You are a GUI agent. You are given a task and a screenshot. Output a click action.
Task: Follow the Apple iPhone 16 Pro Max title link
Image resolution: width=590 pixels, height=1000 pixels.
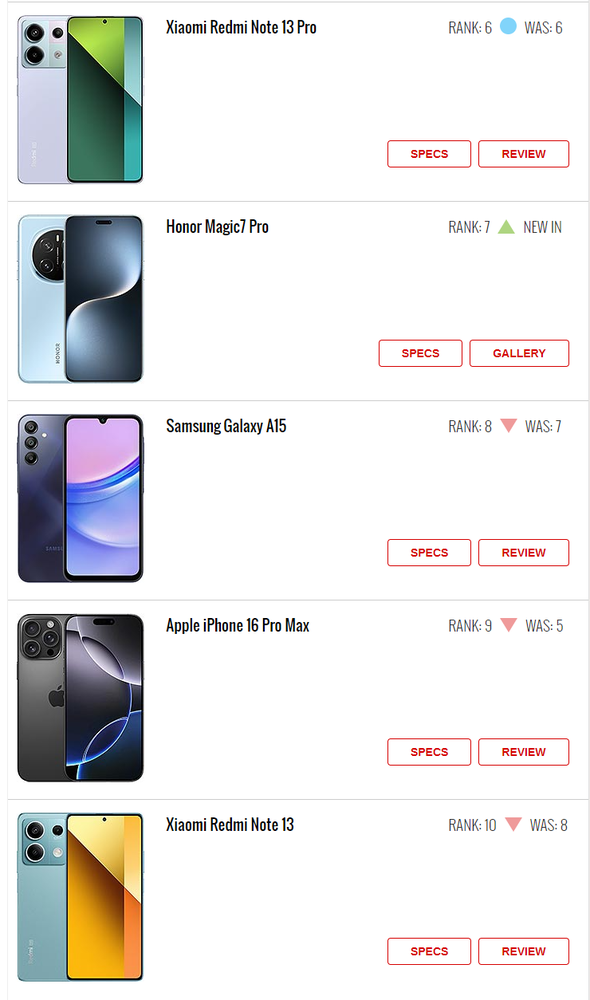tap(238, 625)
